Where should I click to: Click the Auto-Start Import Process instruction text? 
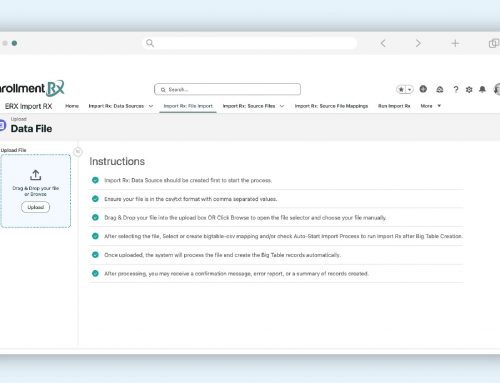coord(283,236)
